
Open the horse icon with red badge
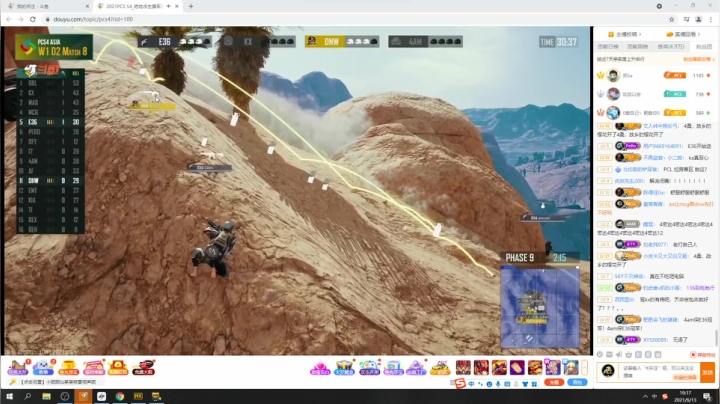click(18, 367)
